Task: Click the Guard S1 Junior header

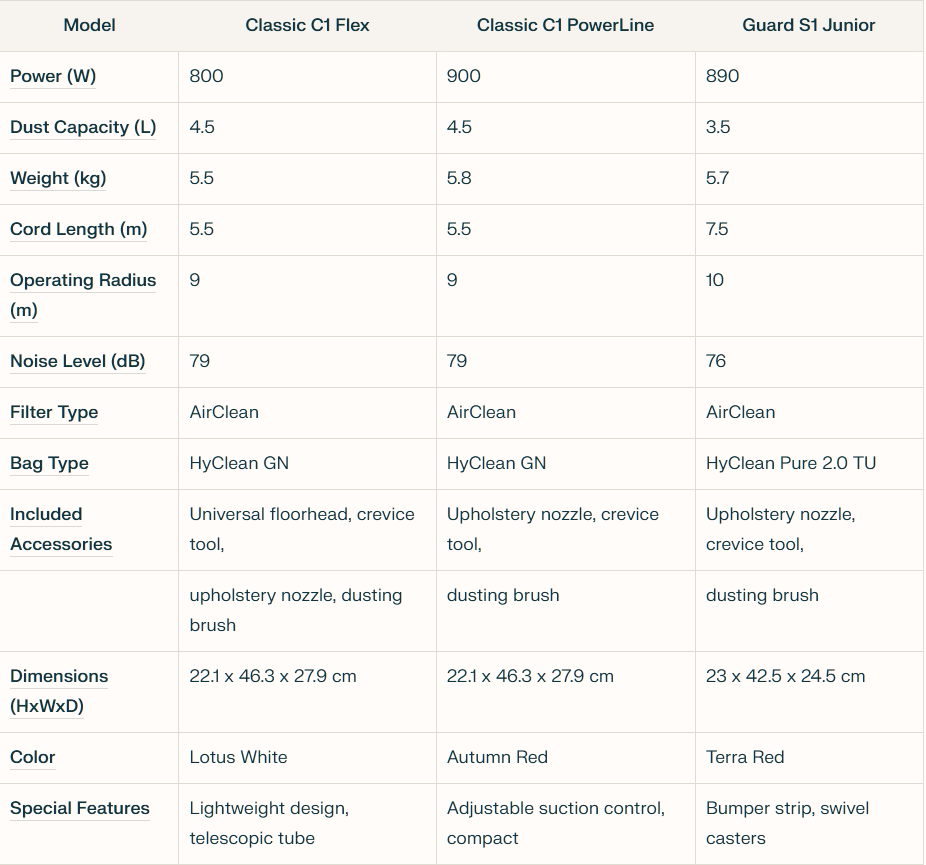Action: click(808, 25)
